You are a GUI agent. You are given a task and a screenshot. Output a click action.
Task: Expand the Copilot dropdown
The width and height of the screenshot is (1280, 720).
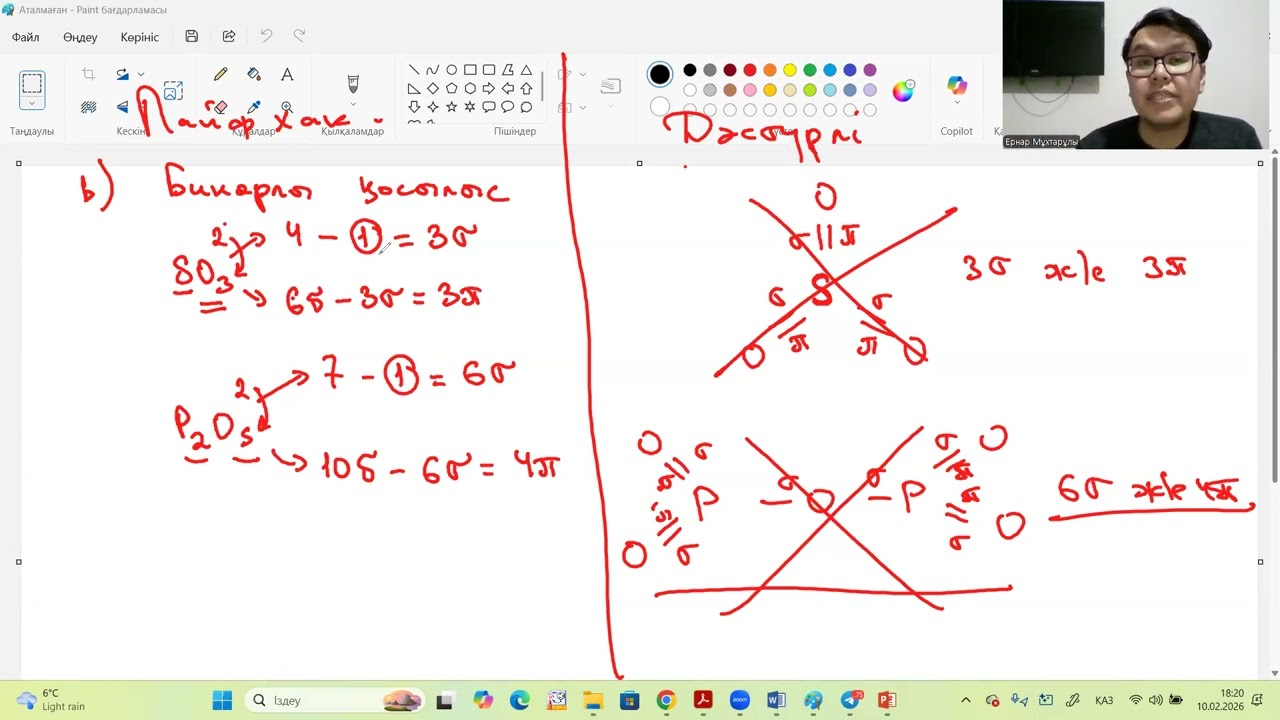pos(957,102)
